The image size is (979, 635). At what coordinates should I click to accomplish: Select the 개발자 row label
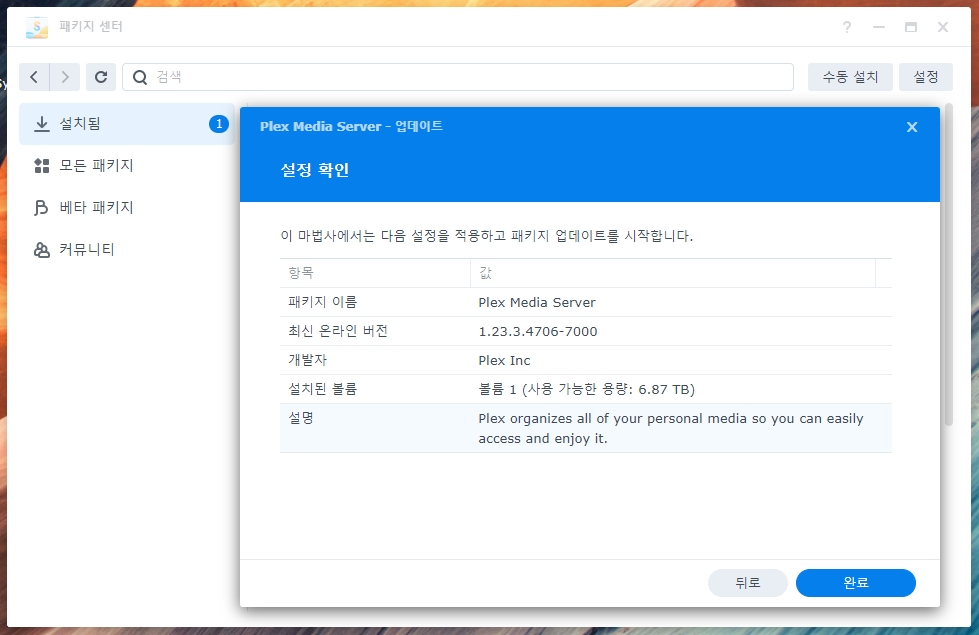coord(307,360)
